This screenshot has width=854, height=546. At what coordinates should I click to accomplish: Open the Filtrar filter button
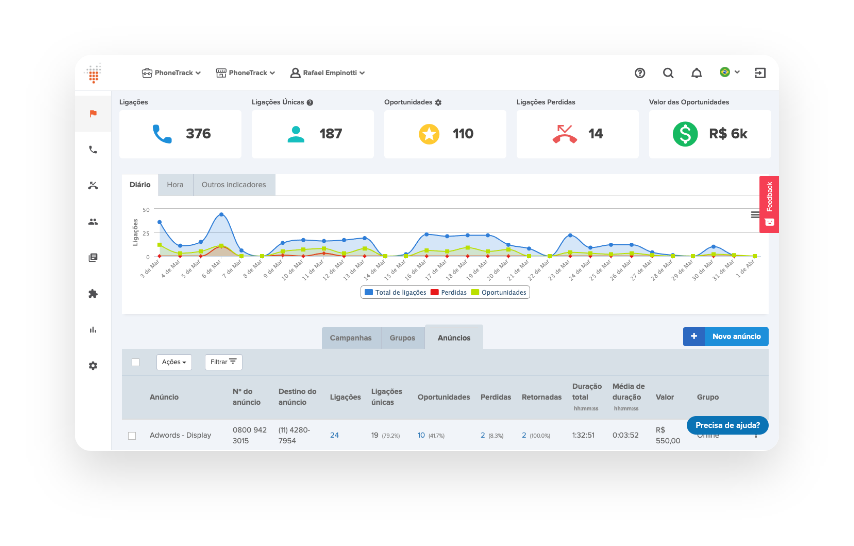point(223,362)
